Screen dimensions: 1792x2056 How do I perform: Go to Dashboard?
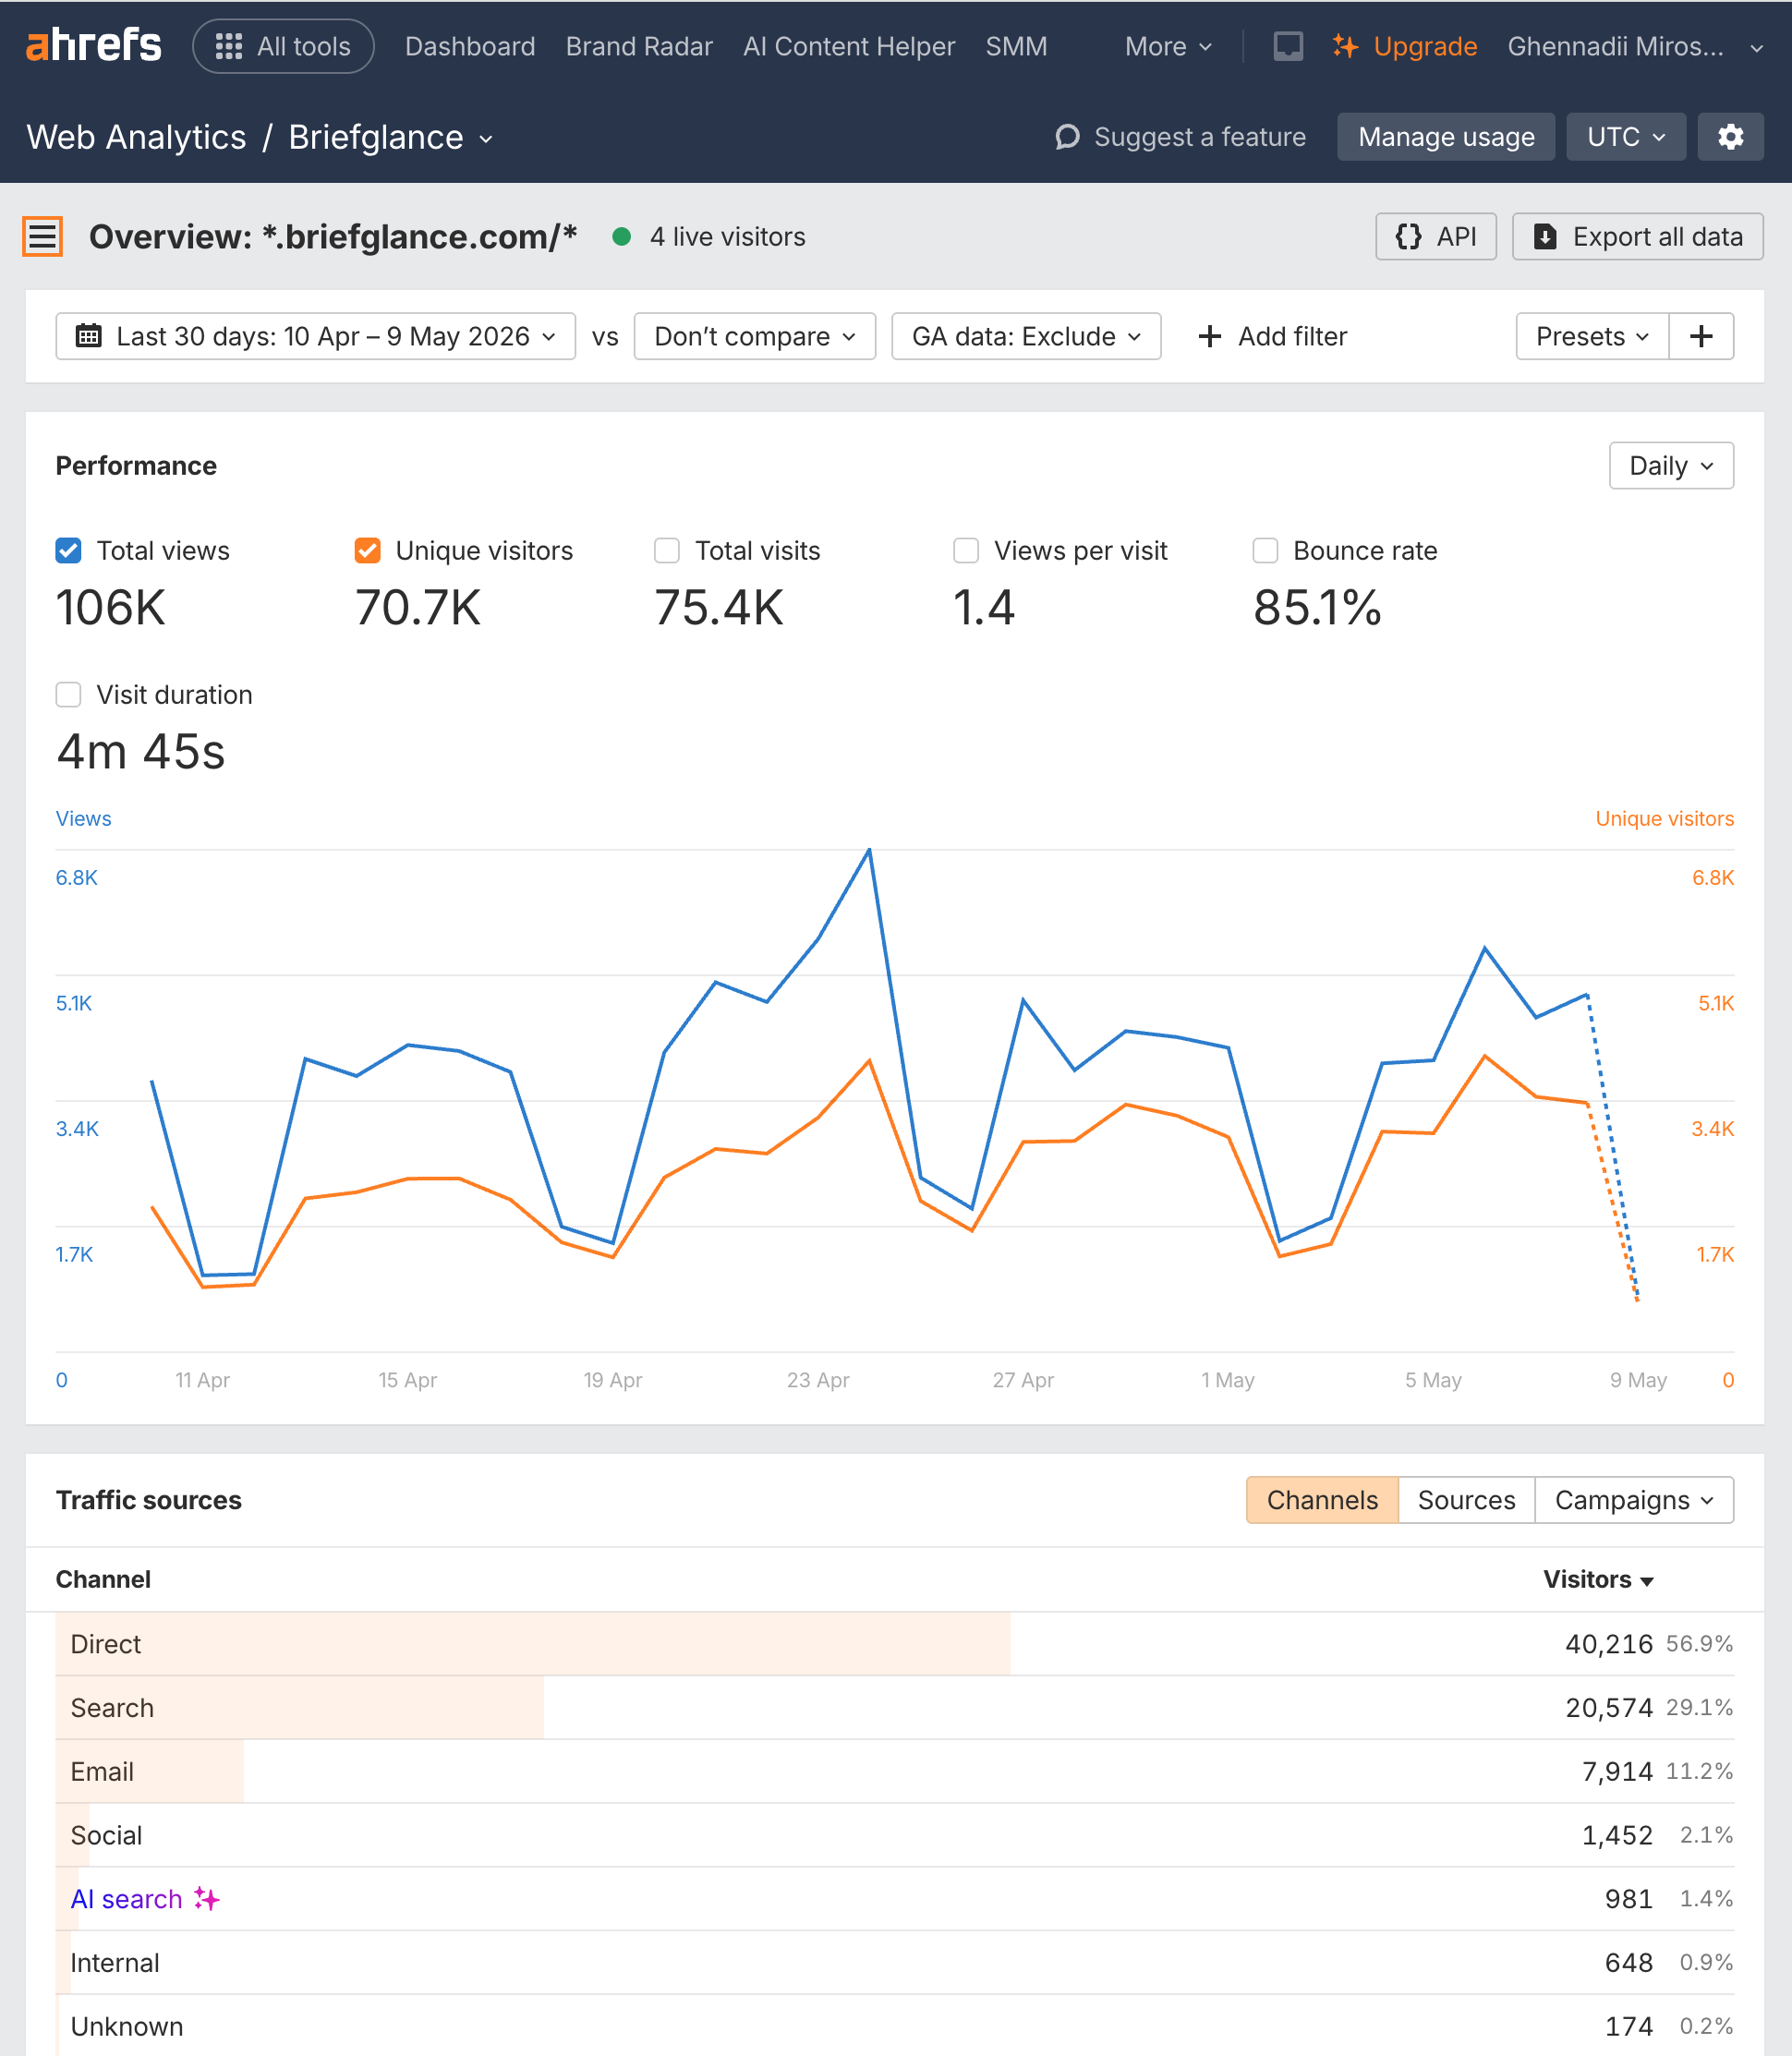[x=470, y=46]
